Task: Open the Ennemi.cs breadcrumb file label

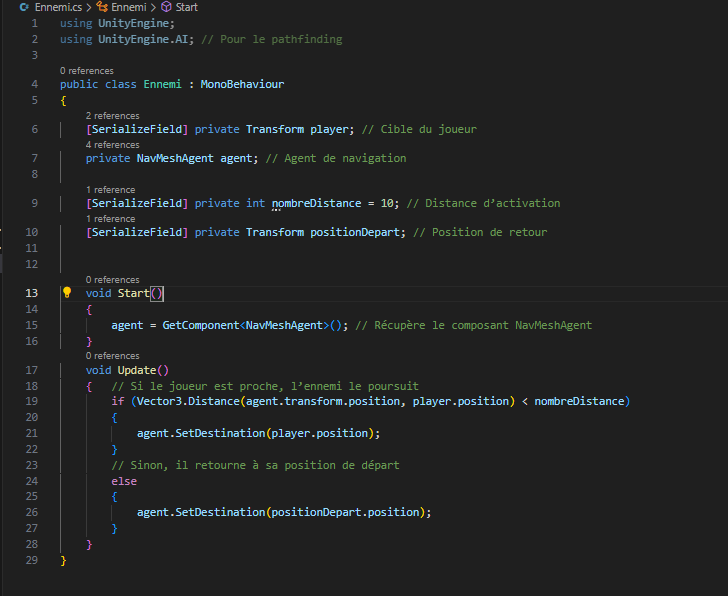Action: [56, 7]
